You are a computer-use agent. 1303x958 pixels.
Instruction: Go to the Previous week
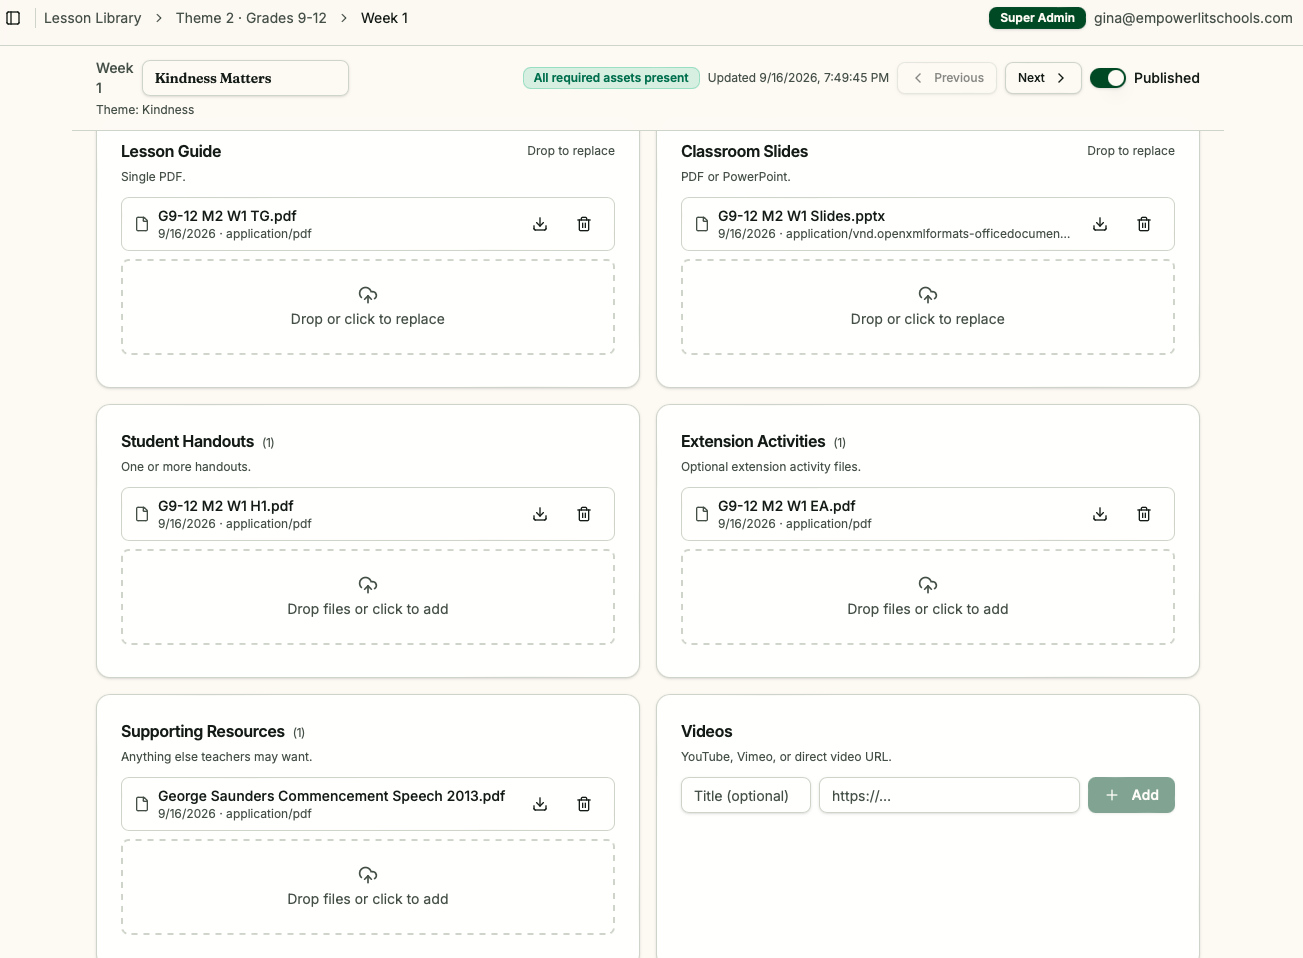(947, 78)
